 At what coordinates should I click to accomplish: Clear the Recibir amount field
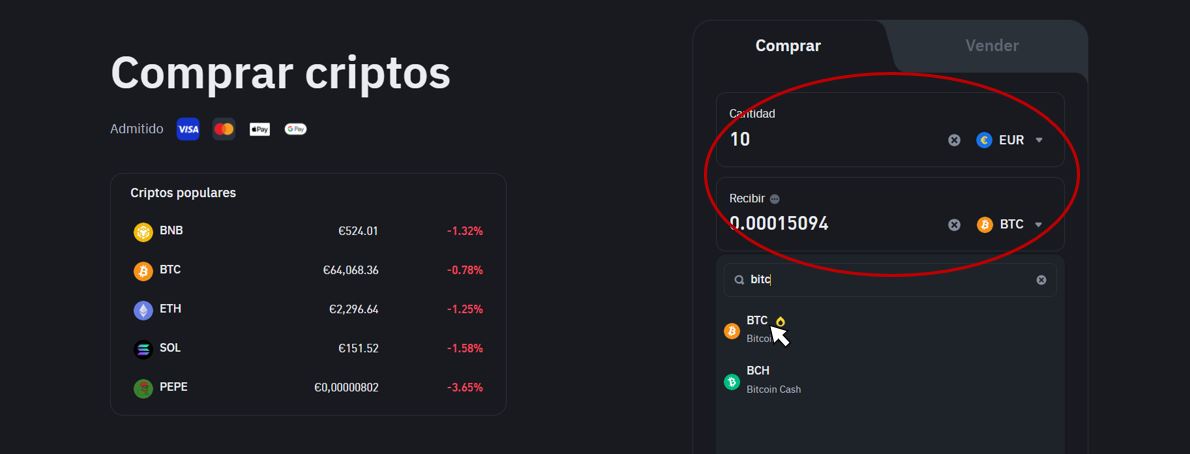[x=954, y=225]
